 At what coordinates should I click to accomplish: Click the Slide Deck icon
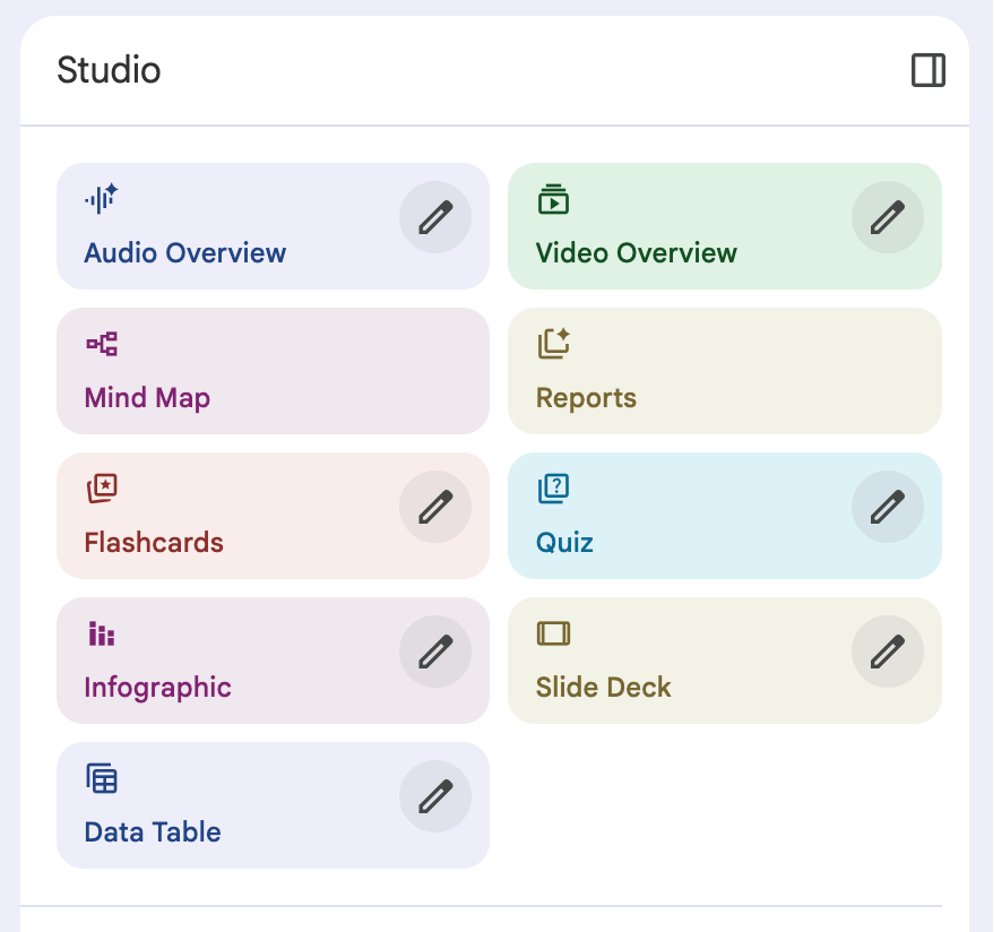click(553, 634)
